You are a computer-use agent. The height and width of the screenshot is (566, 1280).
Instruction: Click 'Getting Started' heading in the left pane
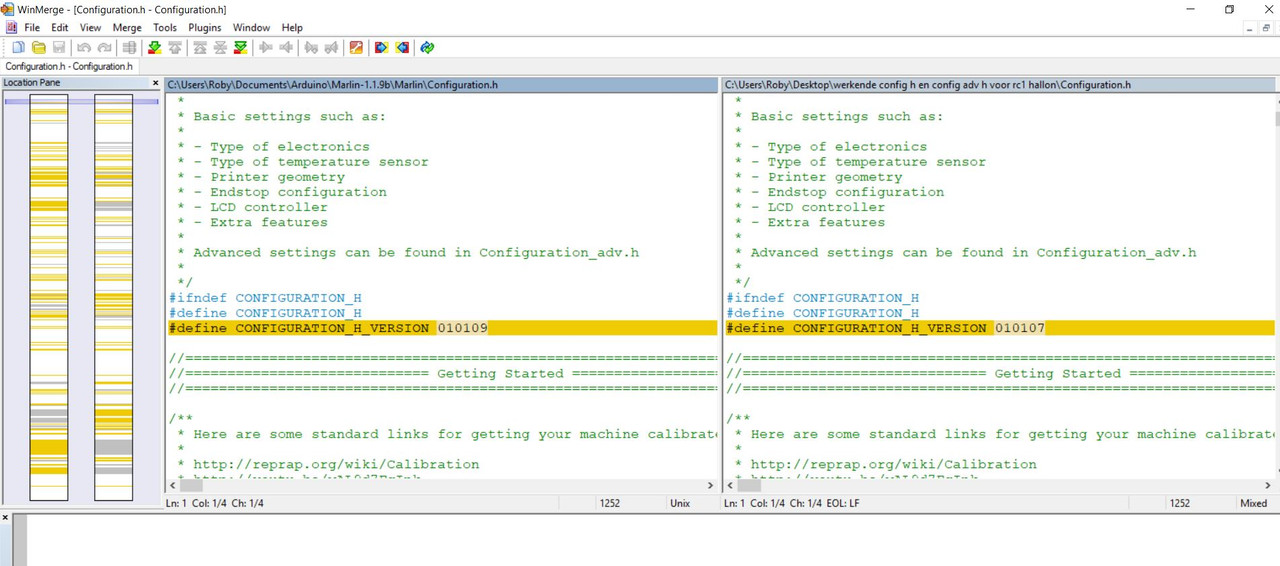[500, 374]
